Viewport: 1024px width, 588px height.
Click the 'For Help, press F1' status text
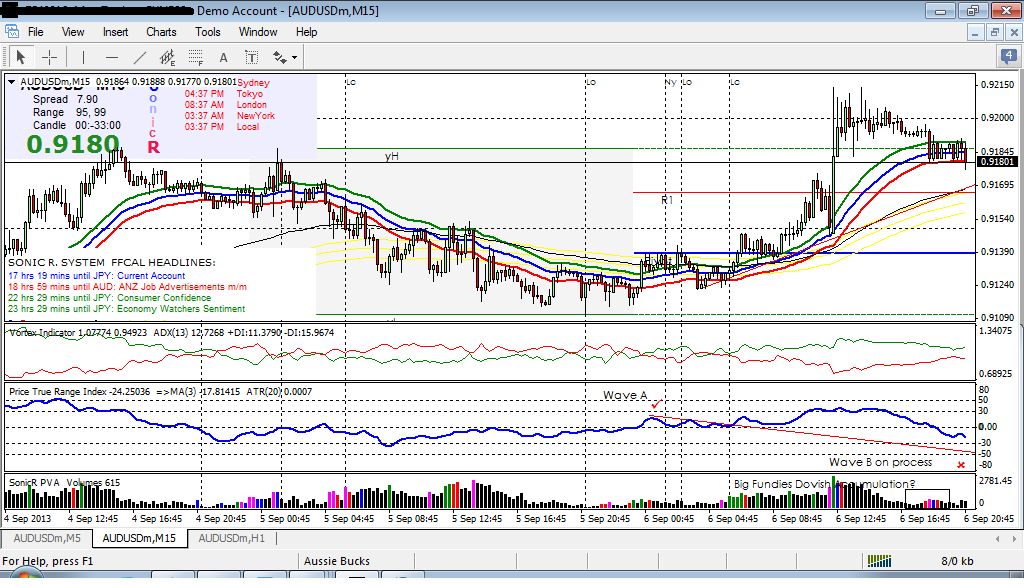[x=48, y=561]
